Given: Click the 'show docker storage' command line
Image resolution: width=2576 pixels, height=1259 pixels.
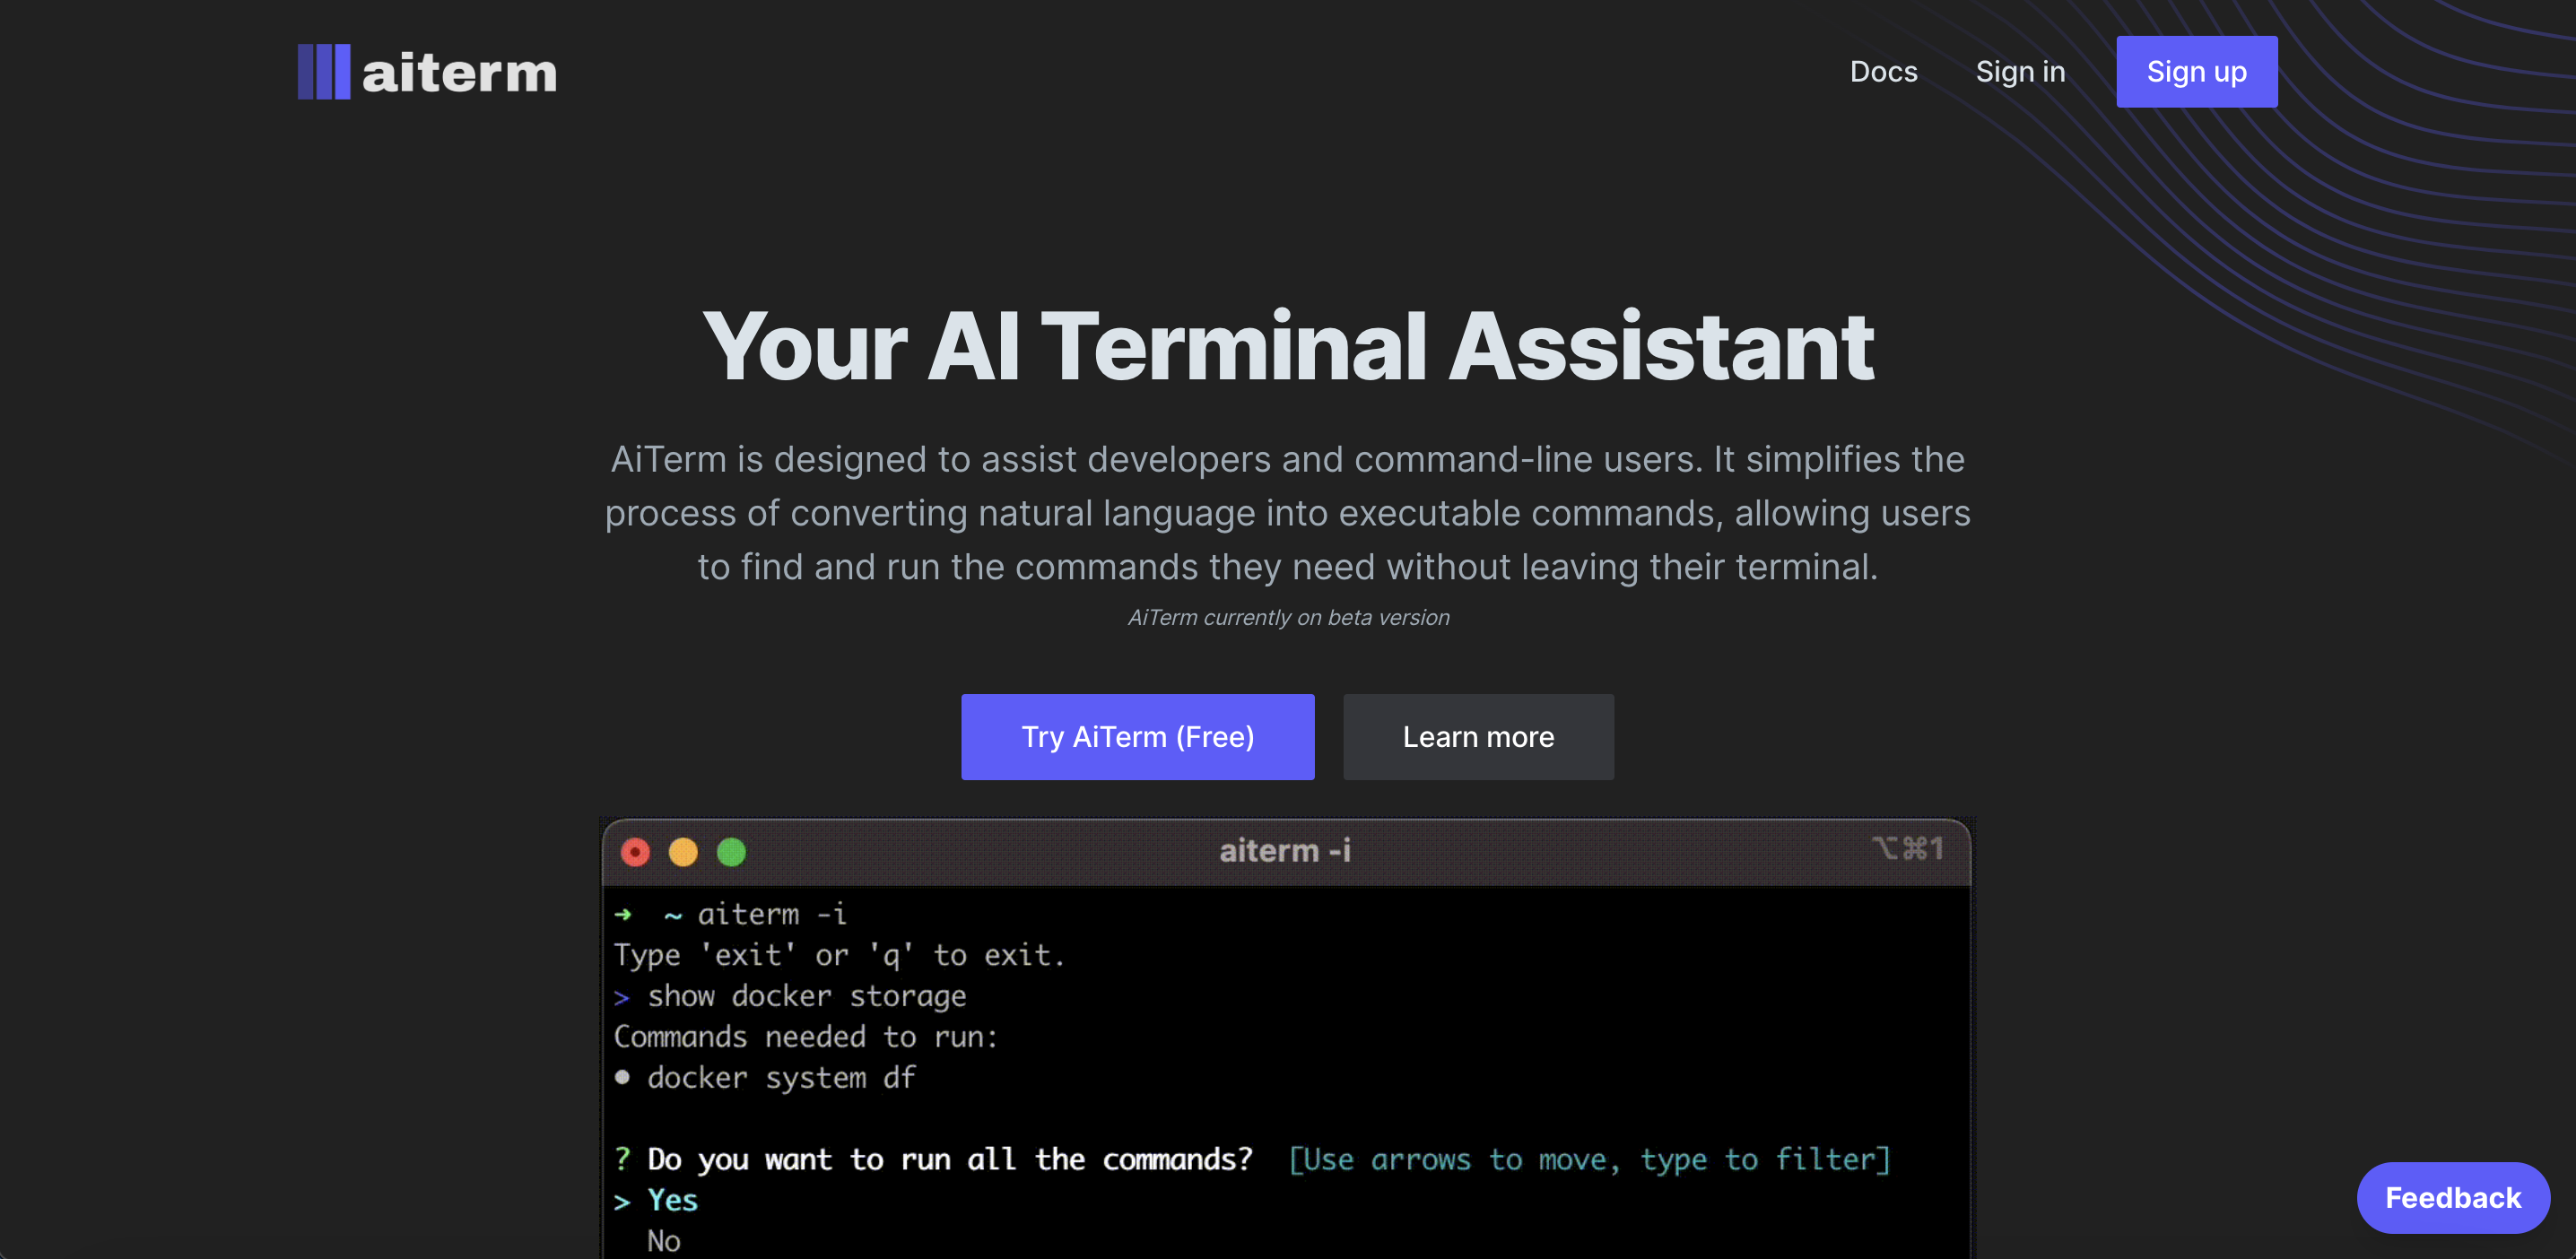Looking at the screenshot, I should tap(806, 995).
